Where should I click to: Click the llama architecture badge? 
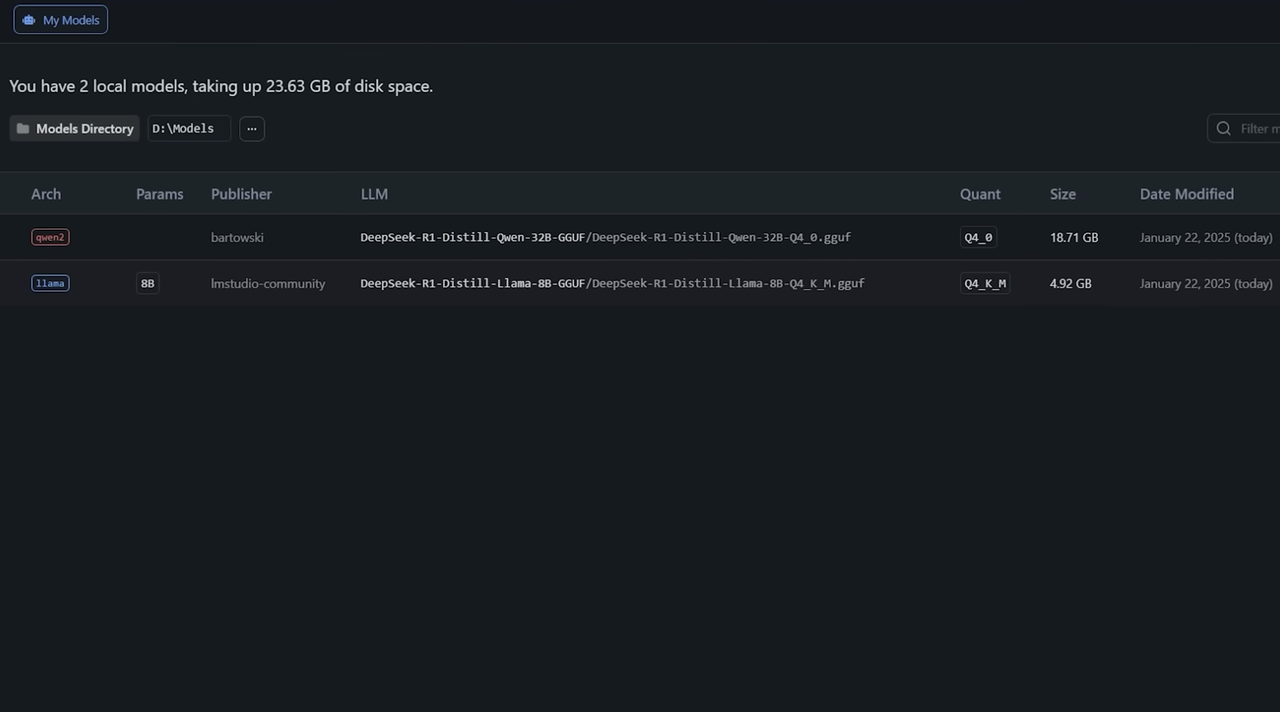(x=50, y=283)
